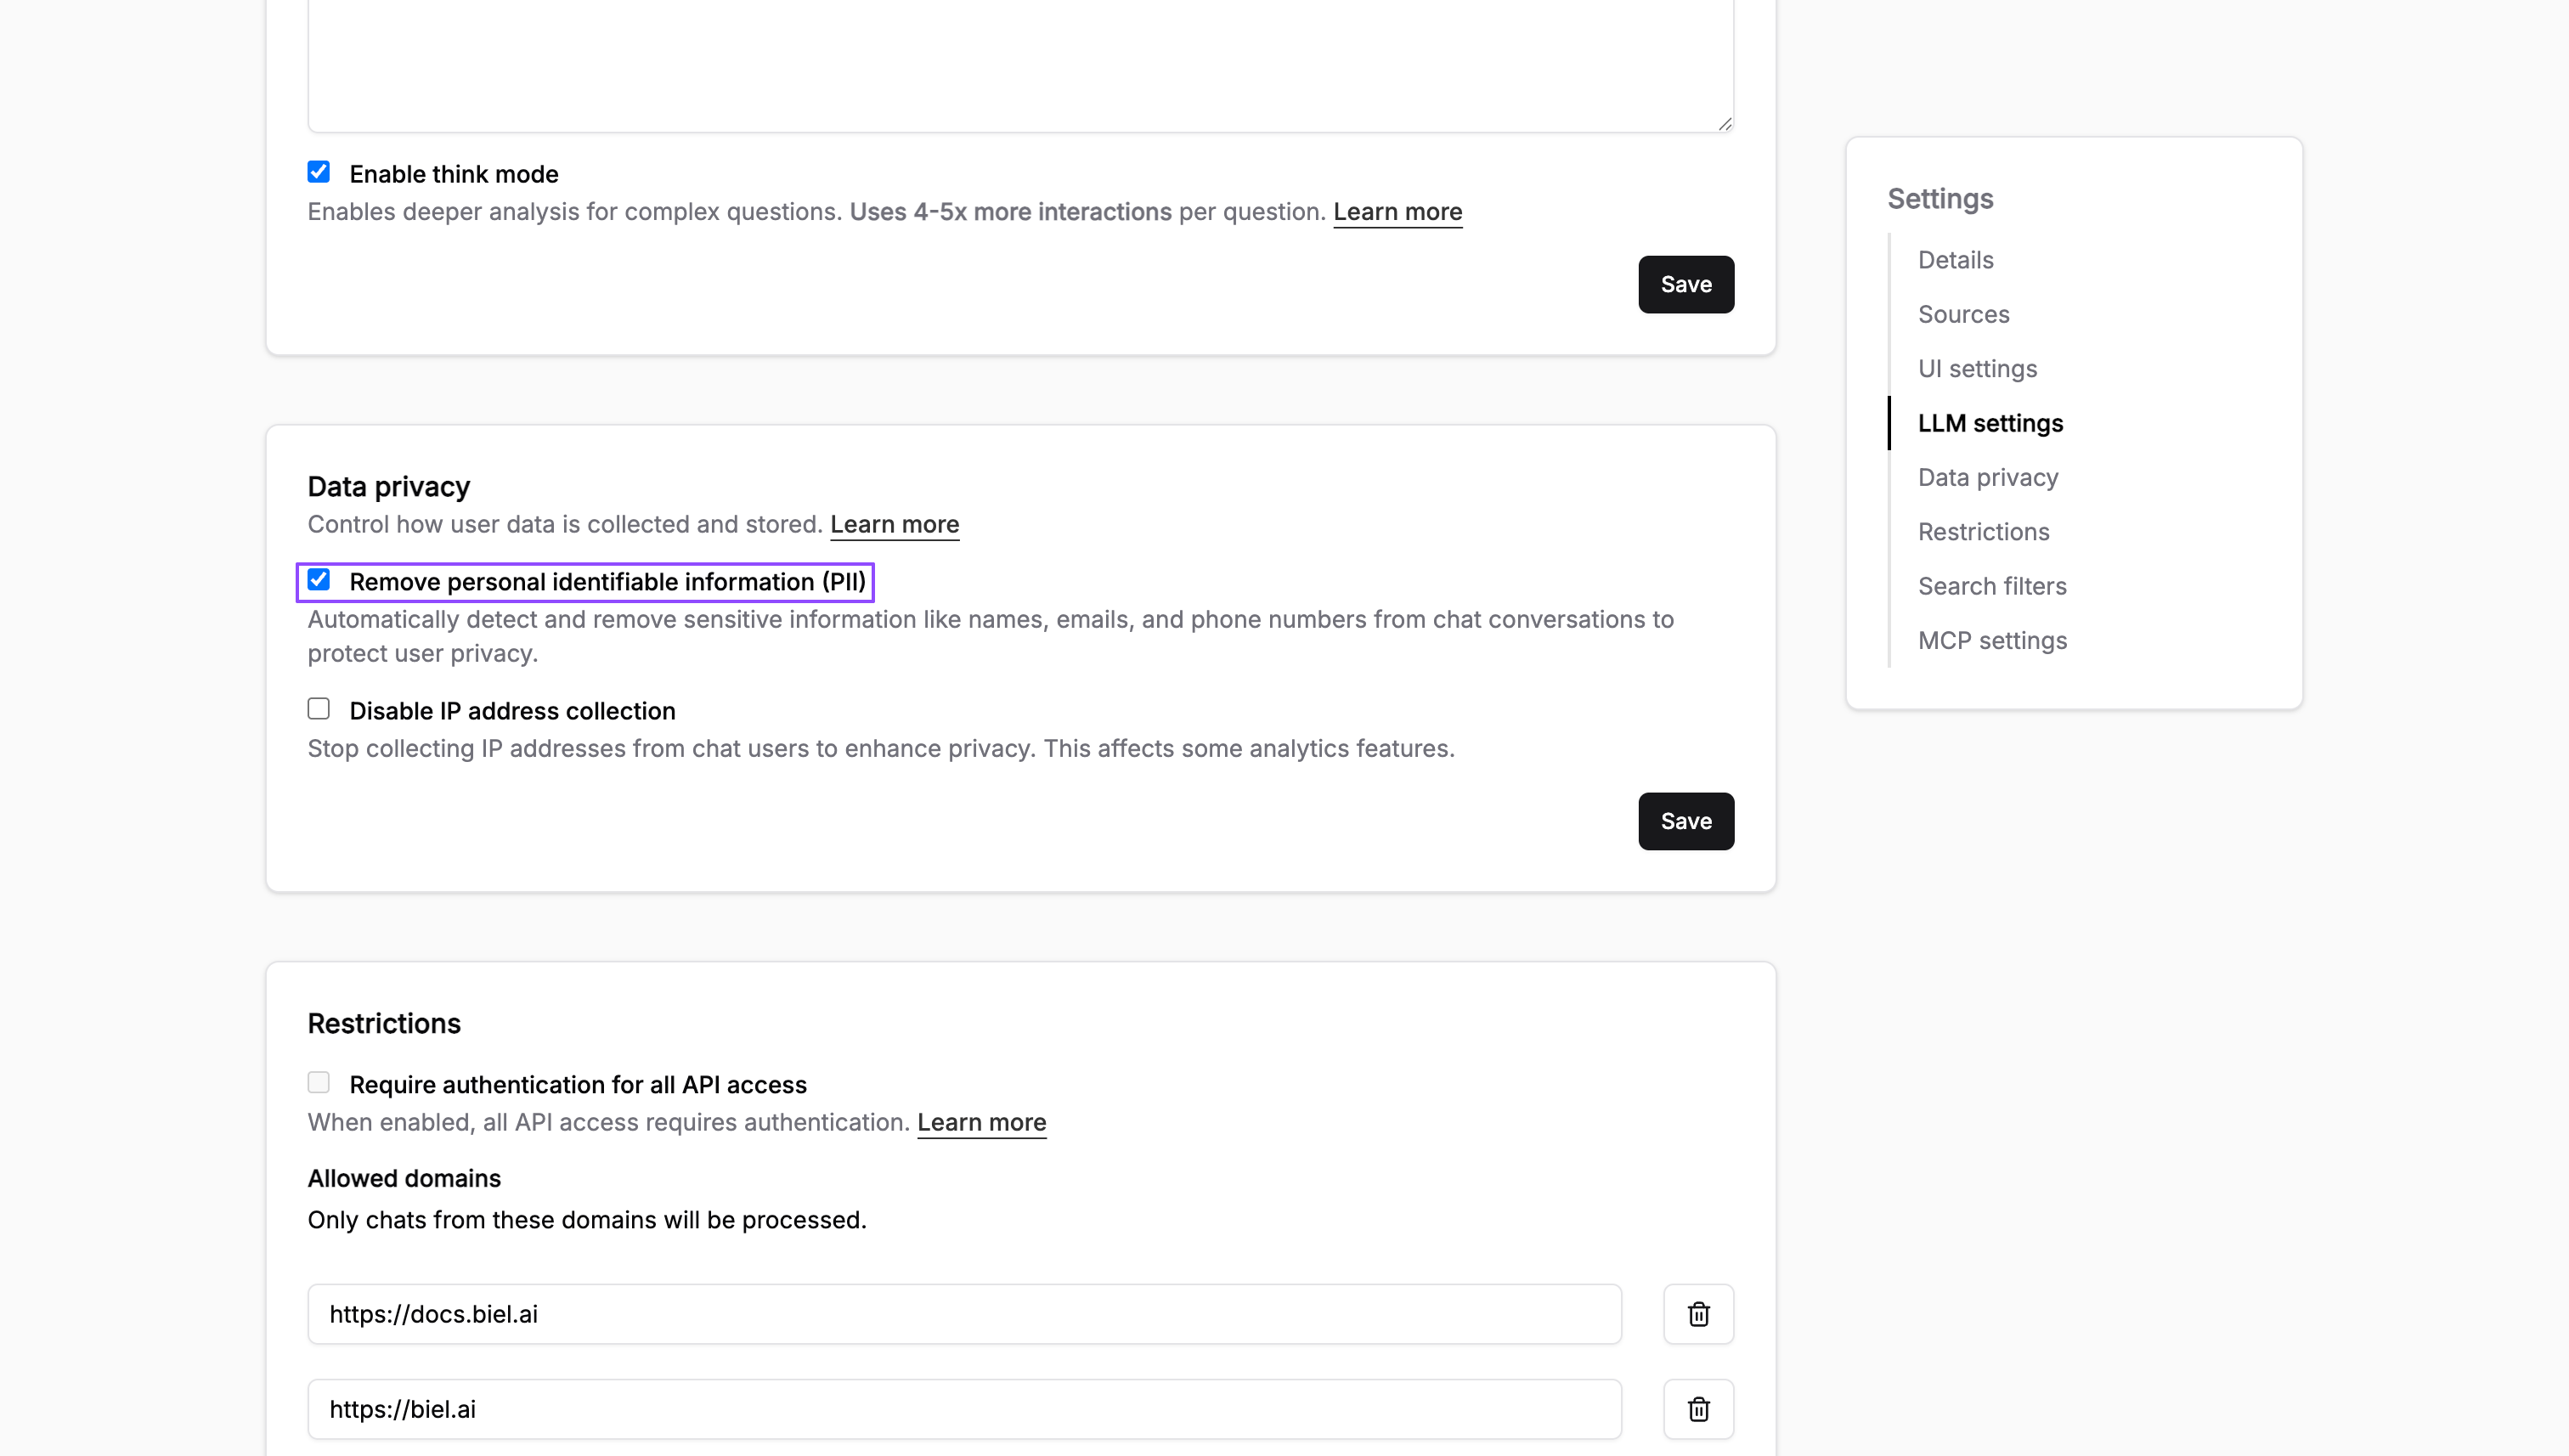This screenshot has width=2569, height=1456.
Task: Save the LLM settings section
Action: click(1685, 284)
